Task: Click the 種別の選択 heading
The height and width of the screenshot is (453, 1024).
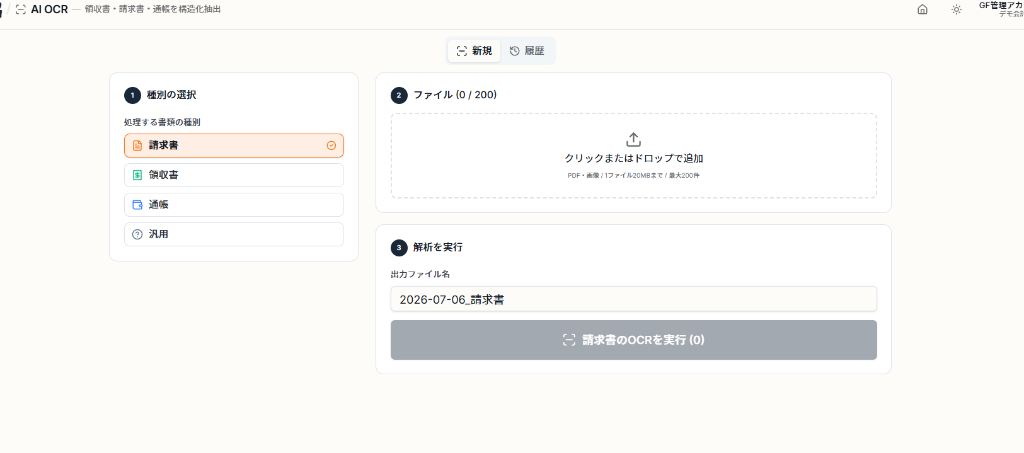Action: click(172, 95)
